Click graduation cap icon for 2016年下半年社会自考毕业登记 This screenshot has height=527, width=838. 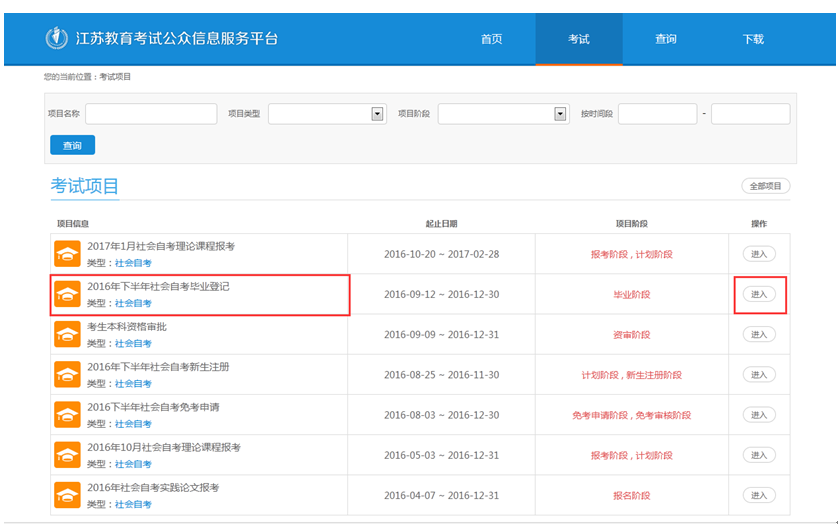pyautogui.click(x=67, y=294)
